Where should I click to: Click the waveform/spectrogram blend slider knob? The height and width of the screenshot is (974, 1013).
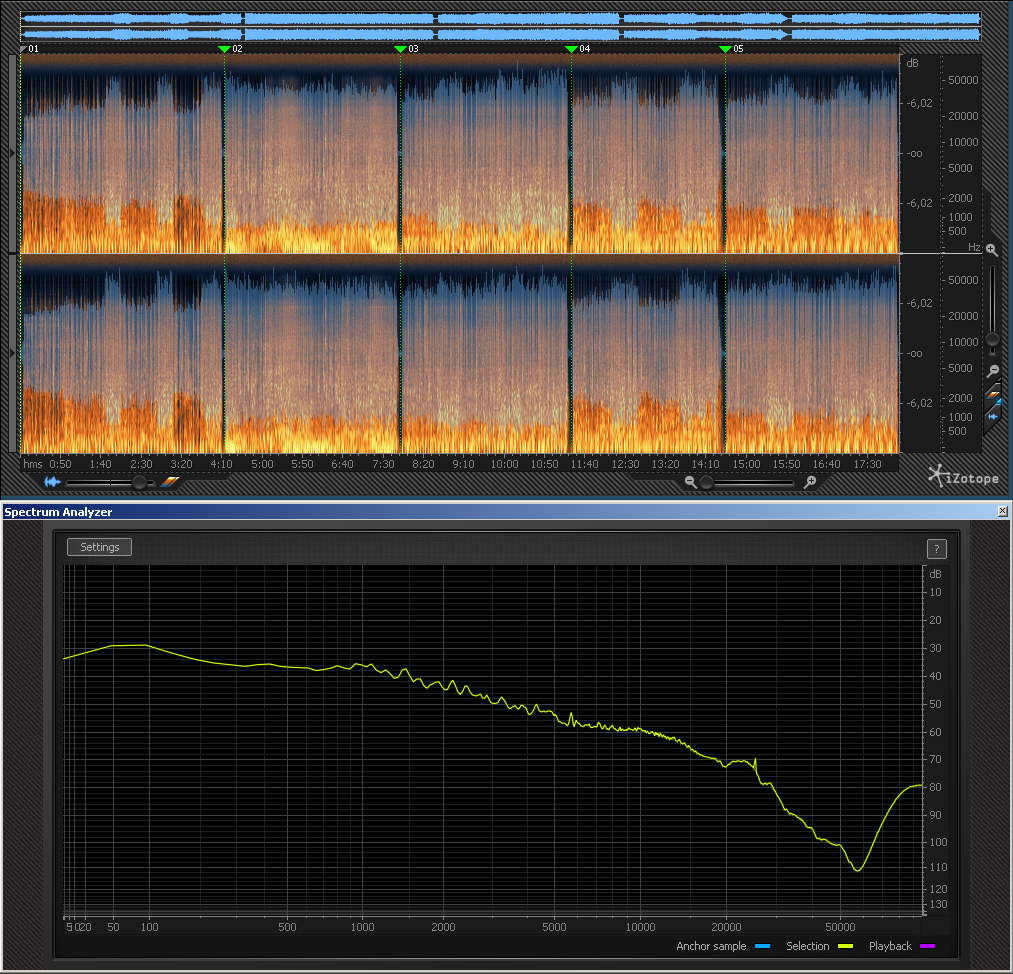[x=139, y=482]
